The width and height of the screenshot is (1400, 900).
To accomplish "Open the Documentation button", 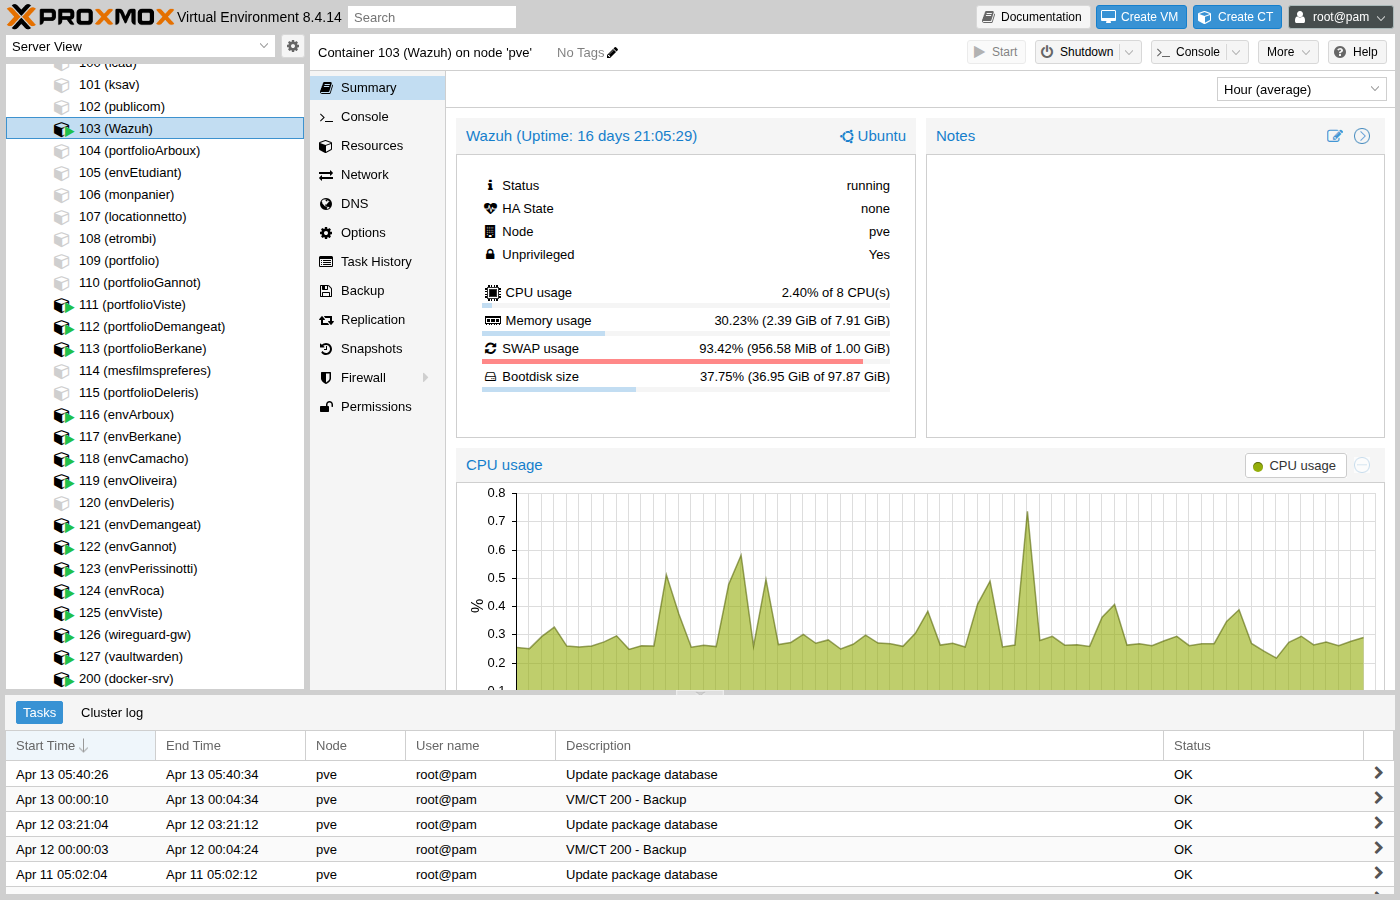I will click(x=1032, y=17).
